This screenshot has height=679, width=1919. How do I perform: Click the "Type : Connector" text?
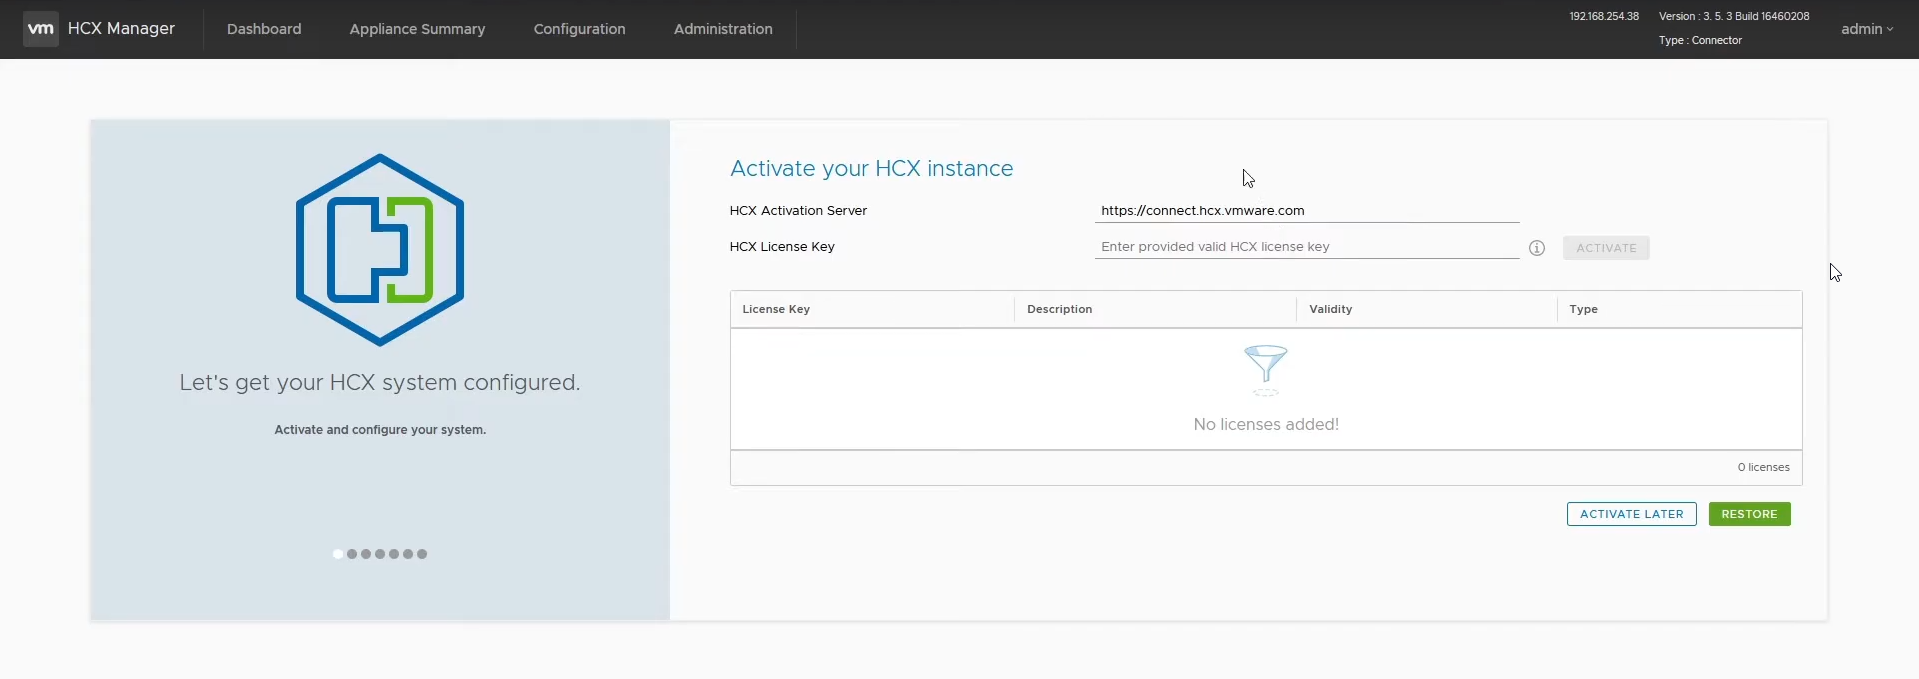(x=1700, y=40)
